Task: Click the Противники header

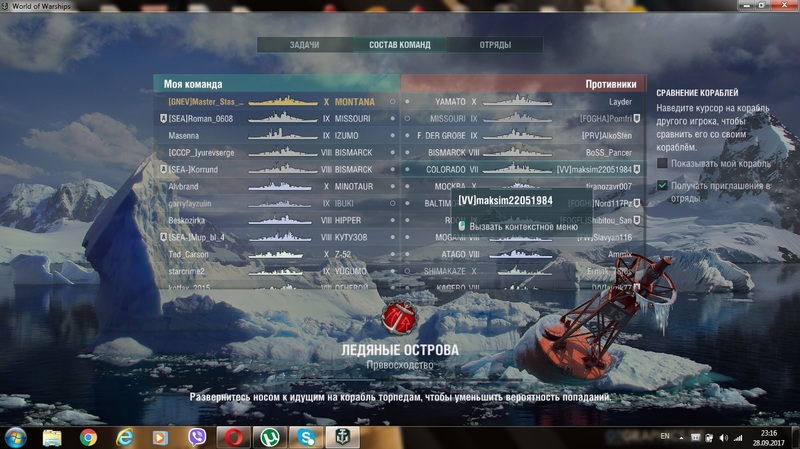Action: point(611,84)
